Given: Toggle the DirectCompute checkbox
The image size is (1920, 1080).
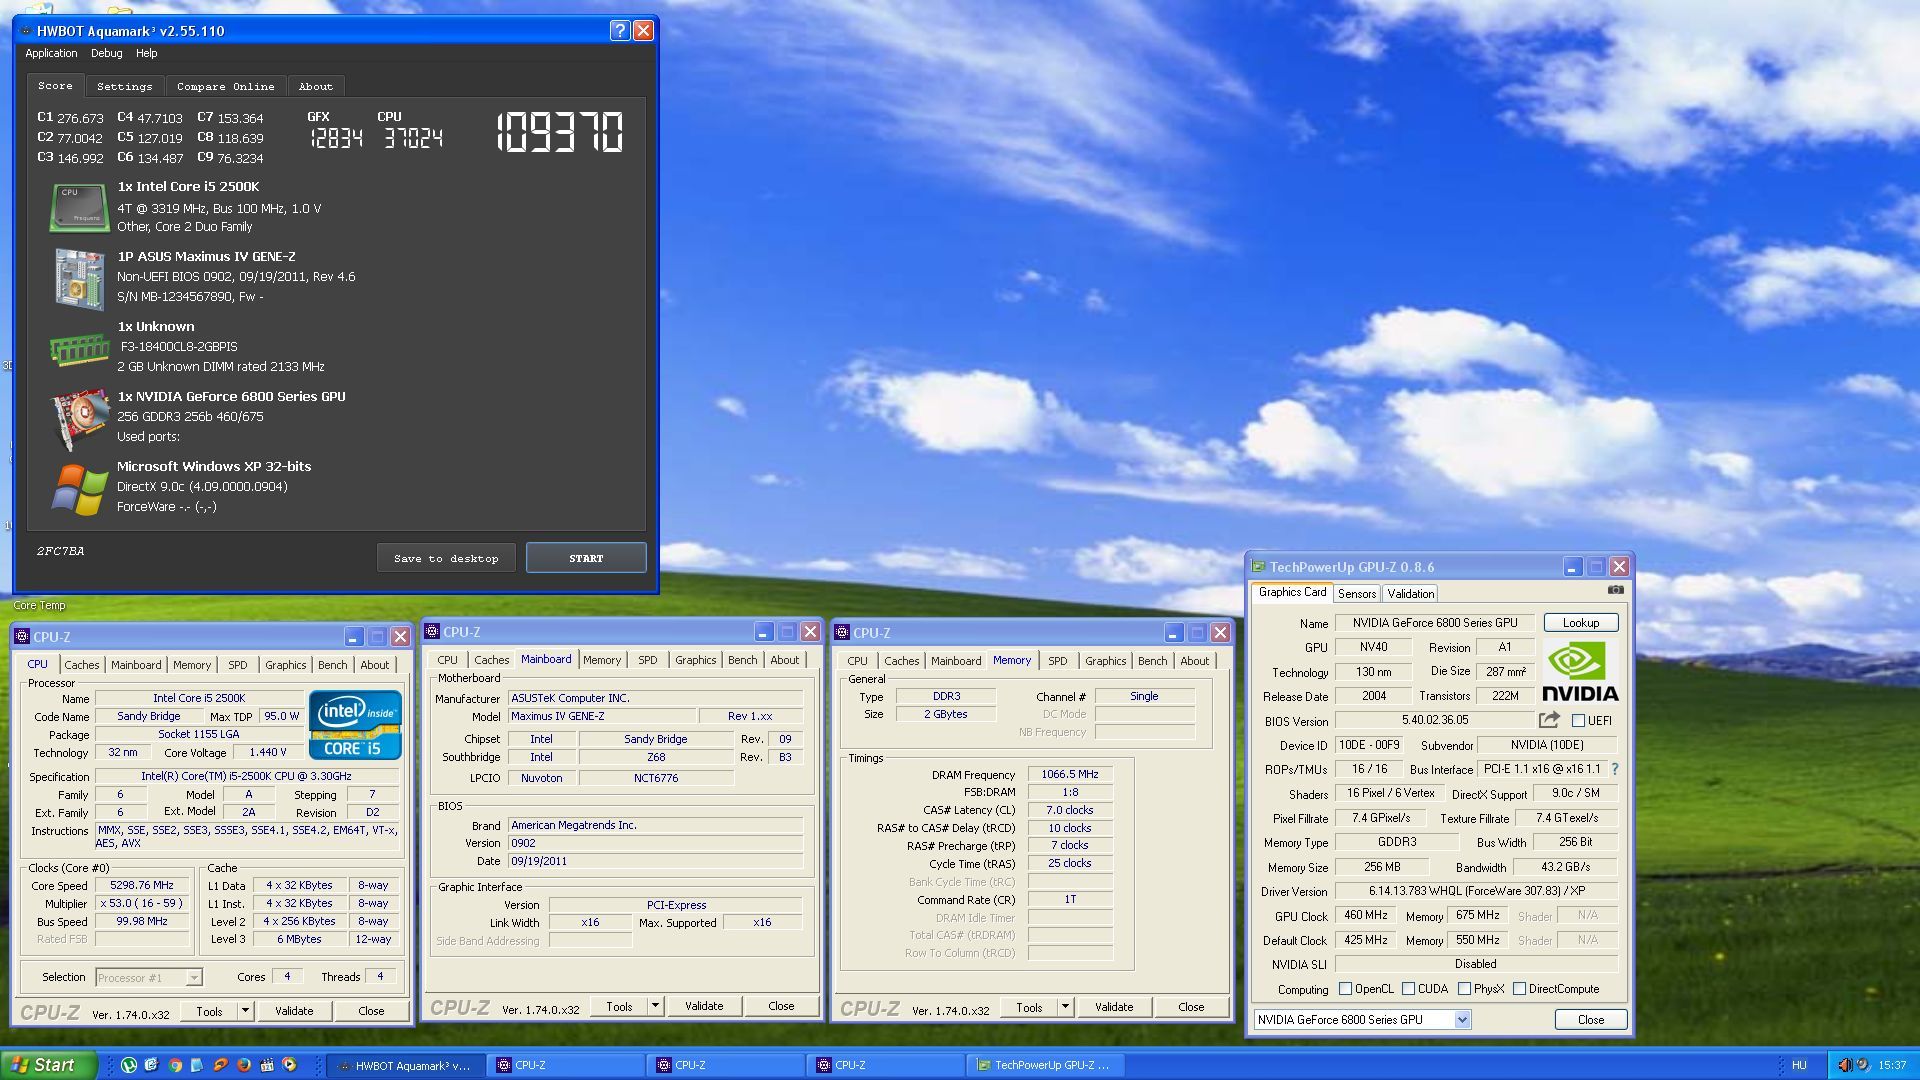Looking at the screenshot, I should 1519,989.
